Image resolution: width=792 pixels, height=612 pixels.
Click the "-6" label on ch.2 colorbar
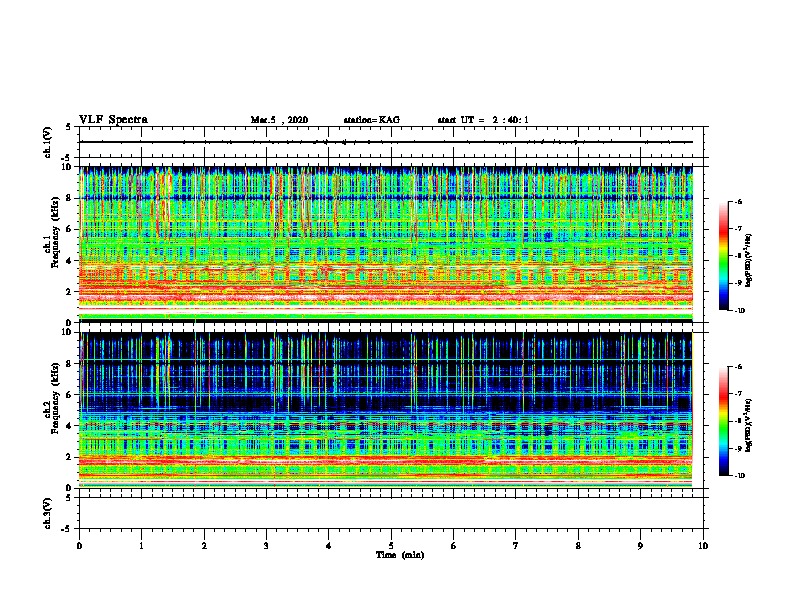[x=738, y=367]
